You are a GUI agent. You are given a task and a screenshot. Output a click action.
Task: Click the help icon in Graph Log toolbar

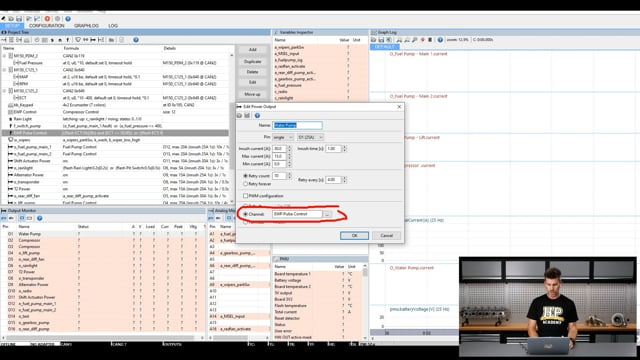click(x=440, y=40)
